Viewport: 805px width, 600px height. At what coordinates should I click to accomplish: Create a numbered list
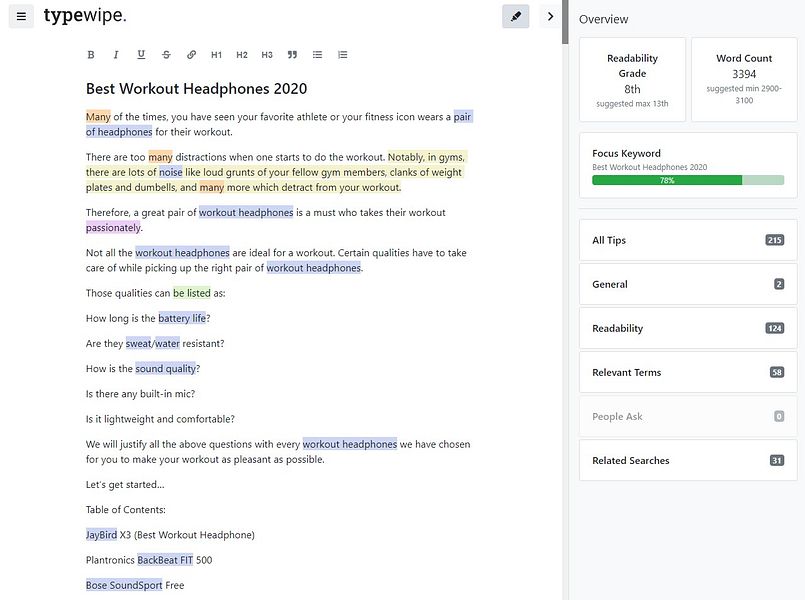coord(342,55)
